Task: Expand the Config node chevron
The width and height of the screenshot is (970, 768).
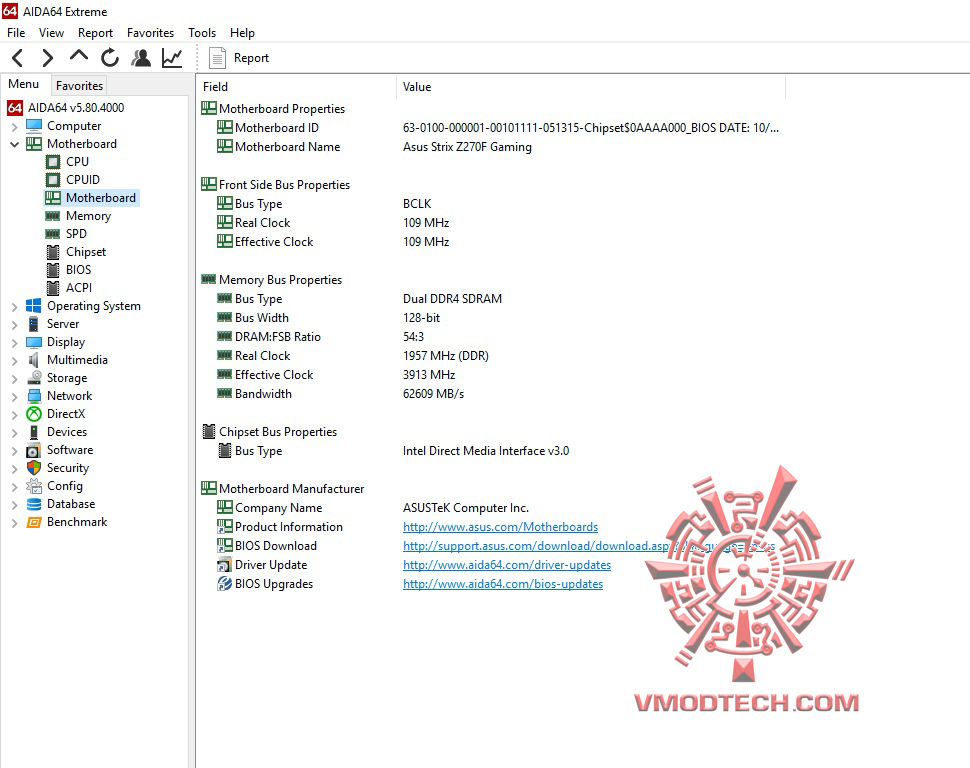Action: click(14, 486)
